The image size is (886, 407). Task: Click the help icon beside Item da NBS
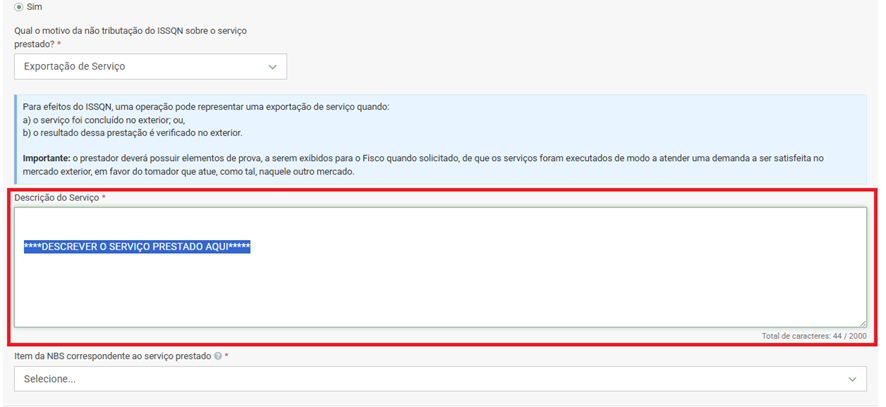point(218,356)
